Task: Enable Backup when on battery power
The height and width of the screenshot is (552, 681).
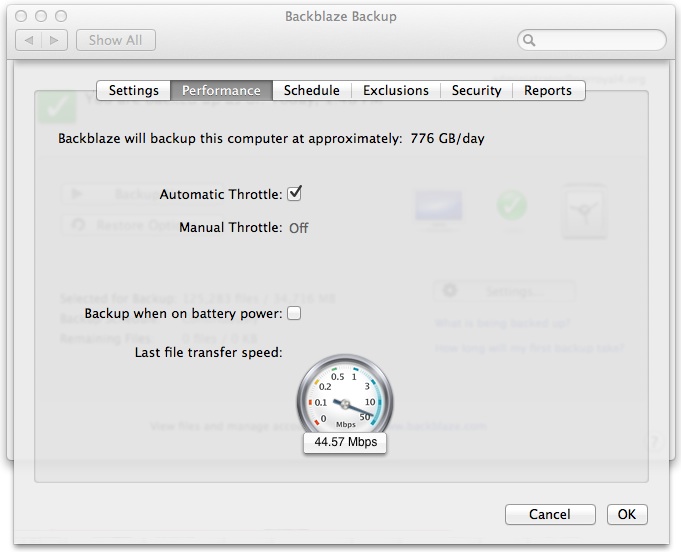Action: coord(294,313)
